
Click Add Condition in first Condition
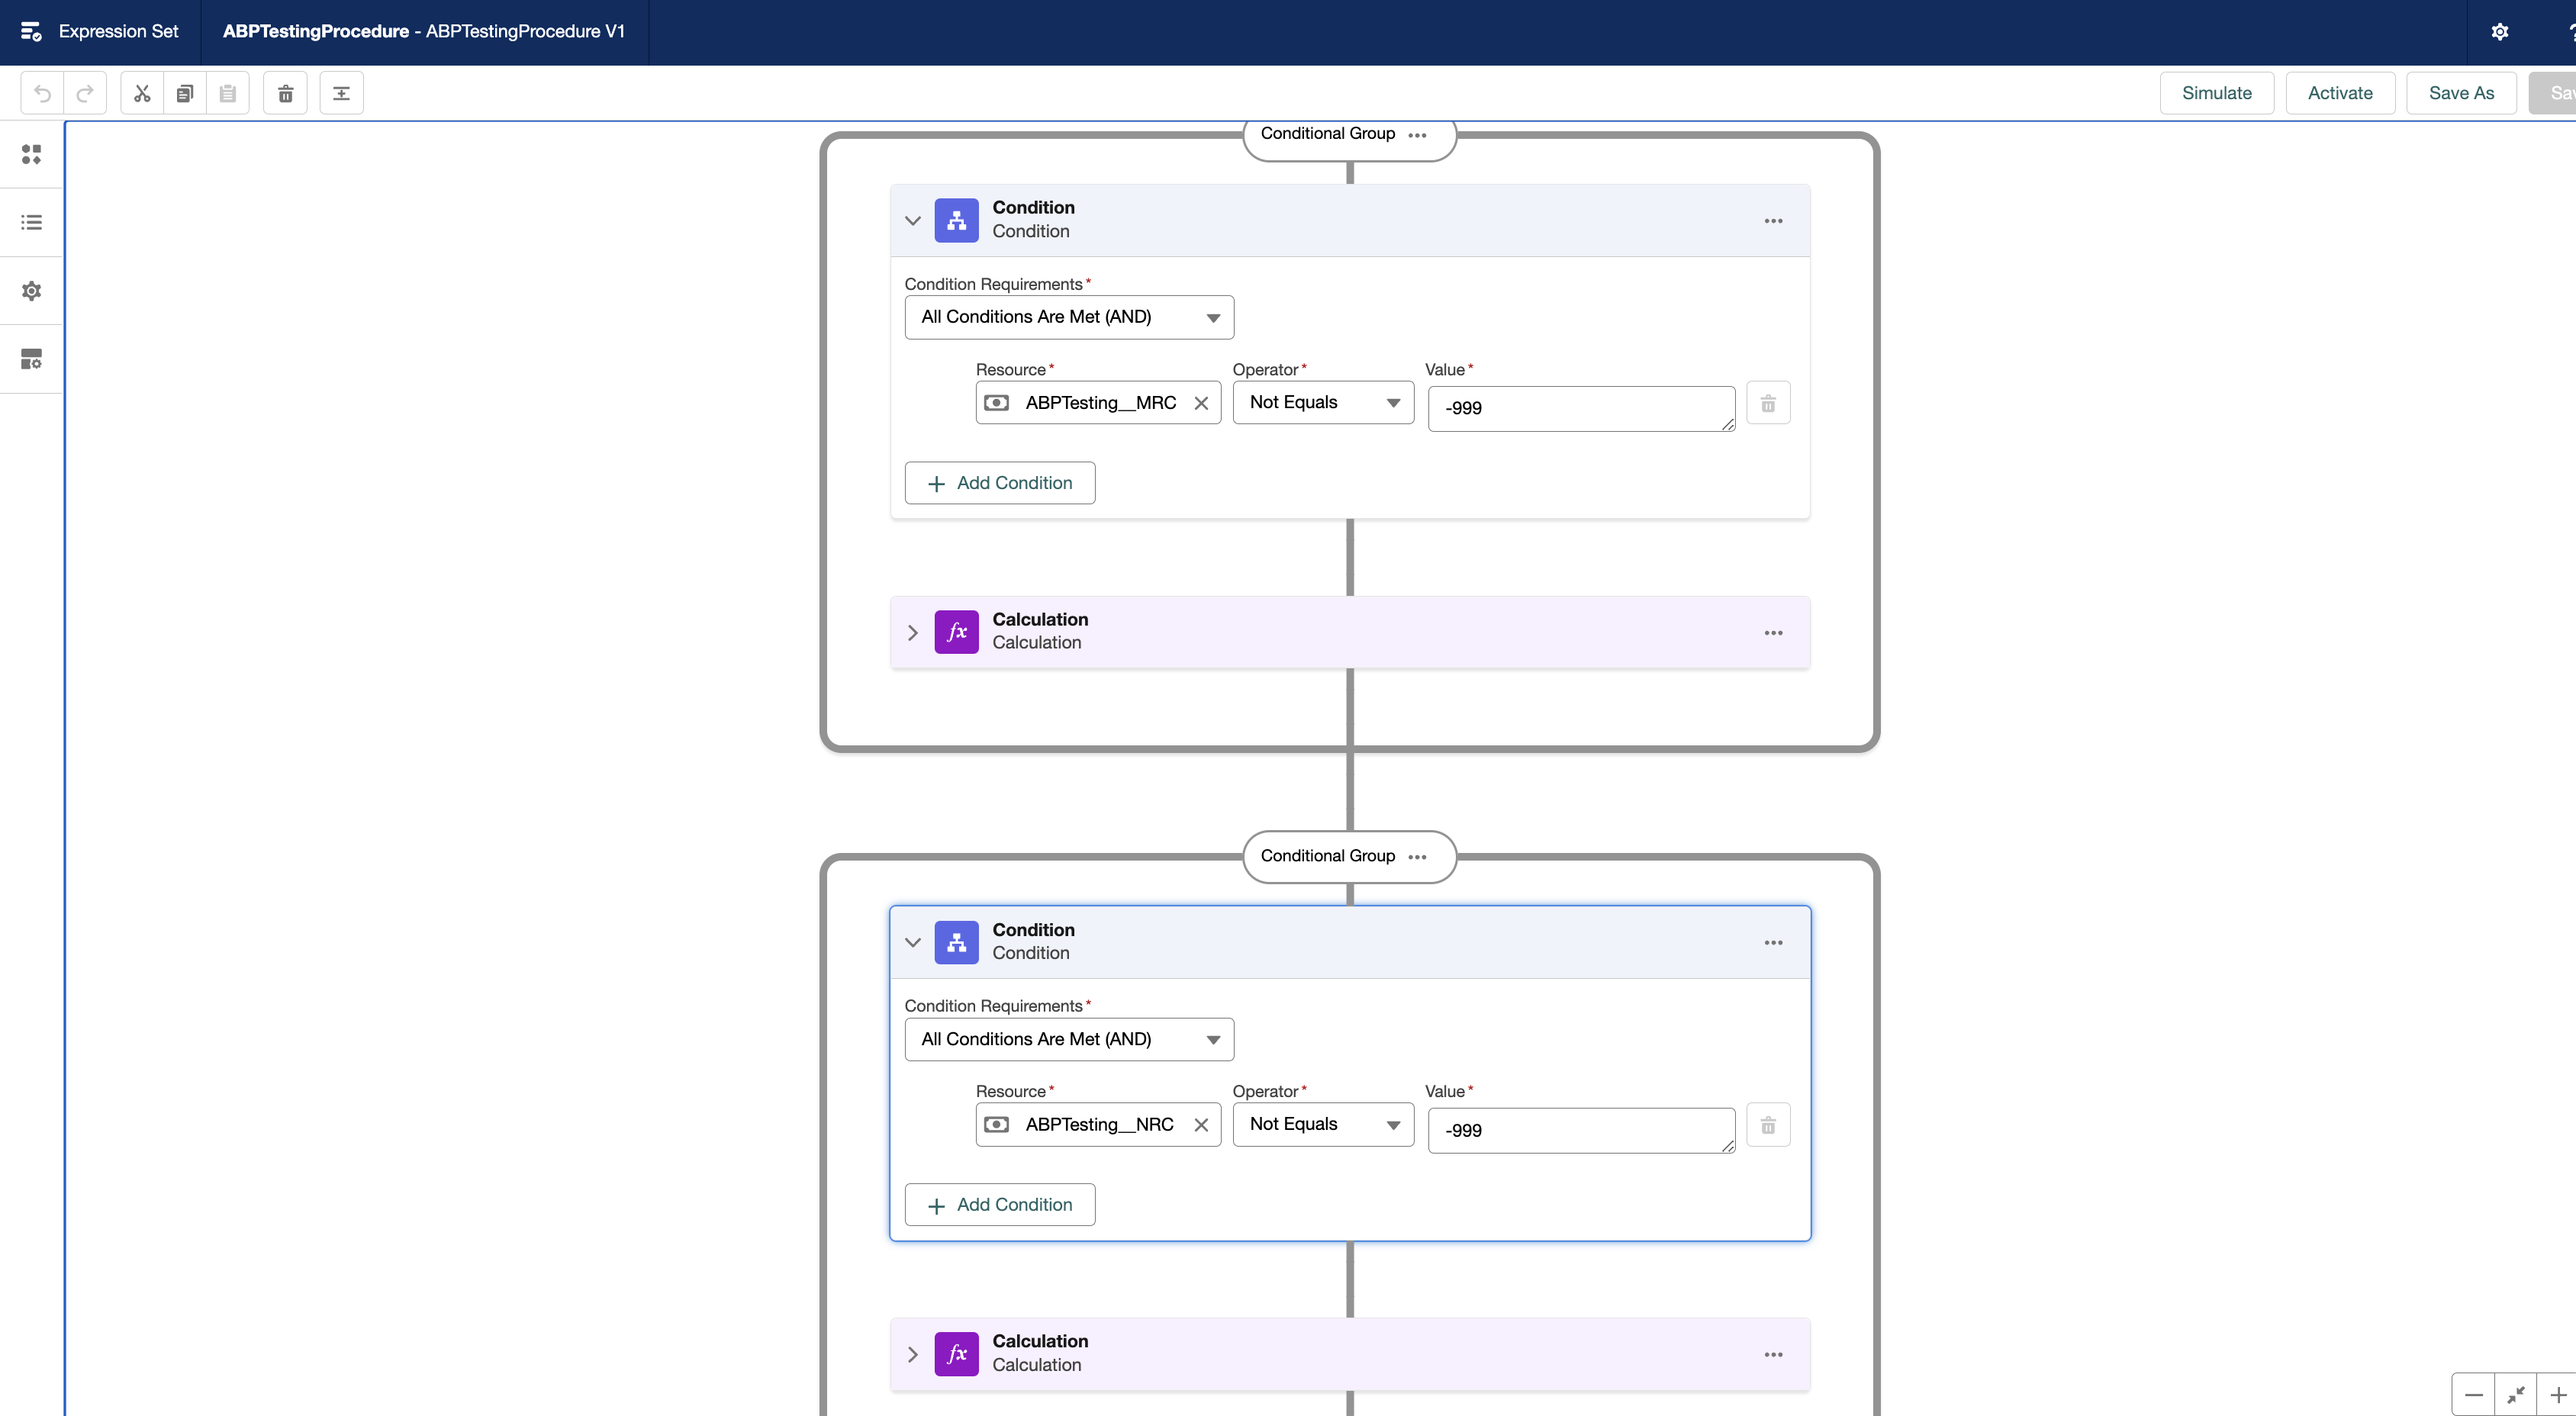1000,483
